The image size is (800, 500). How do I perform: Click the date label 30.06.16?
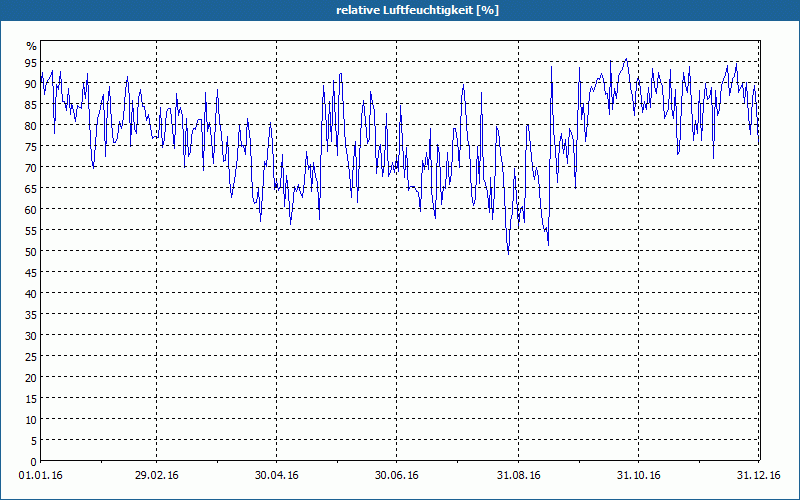point(396,476)
